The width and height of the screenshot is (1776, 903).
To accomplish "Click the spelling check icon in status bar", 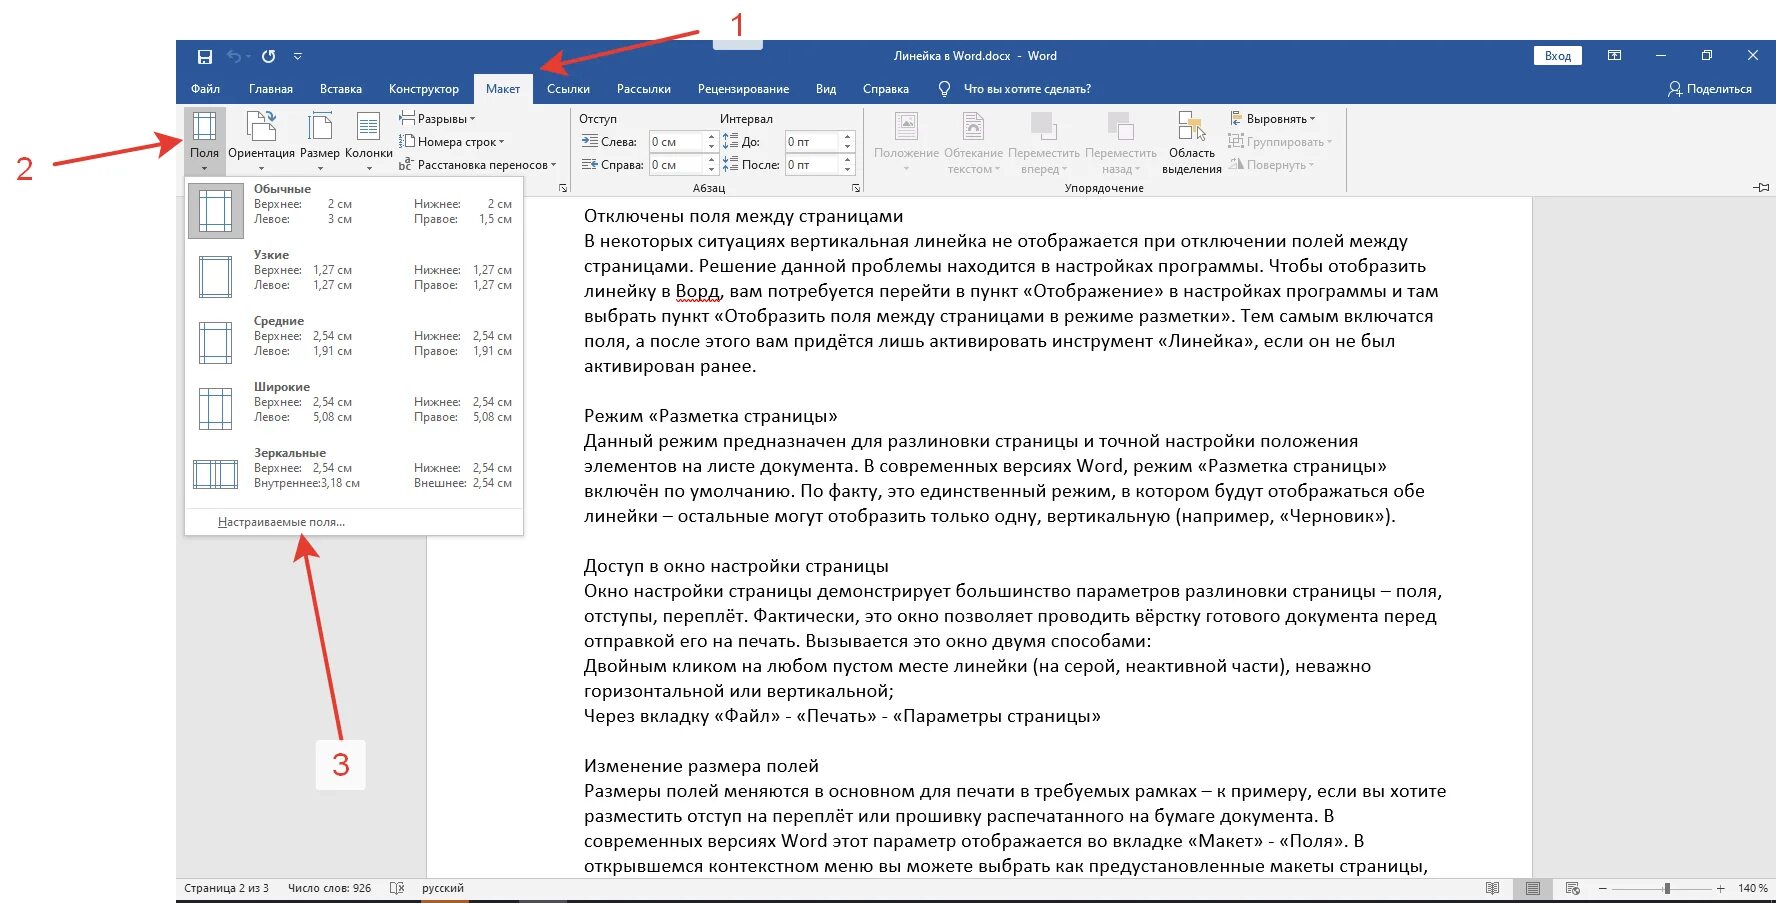I will coord(397,888).
